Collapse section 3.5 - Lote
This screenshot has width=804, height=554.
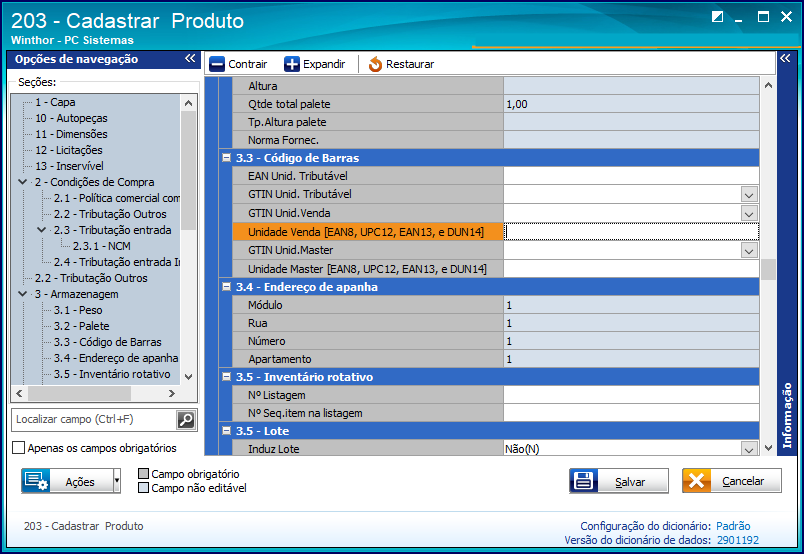point(226,430)
